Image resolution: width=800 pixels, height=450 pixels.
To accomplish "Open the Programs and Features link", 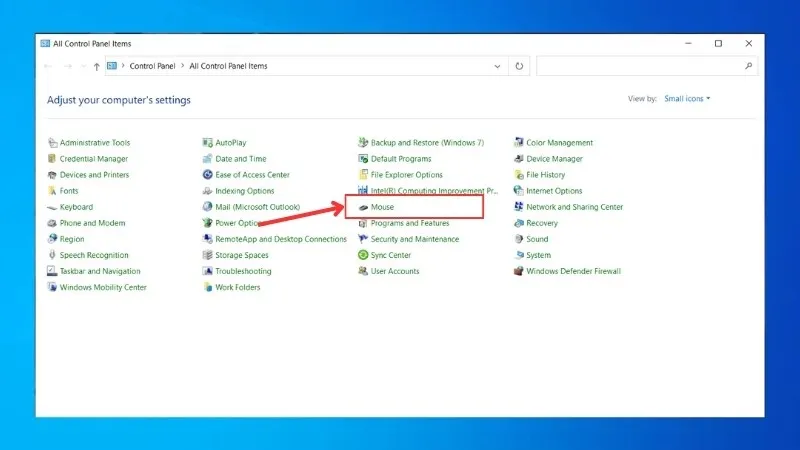I will coord(409,223).
